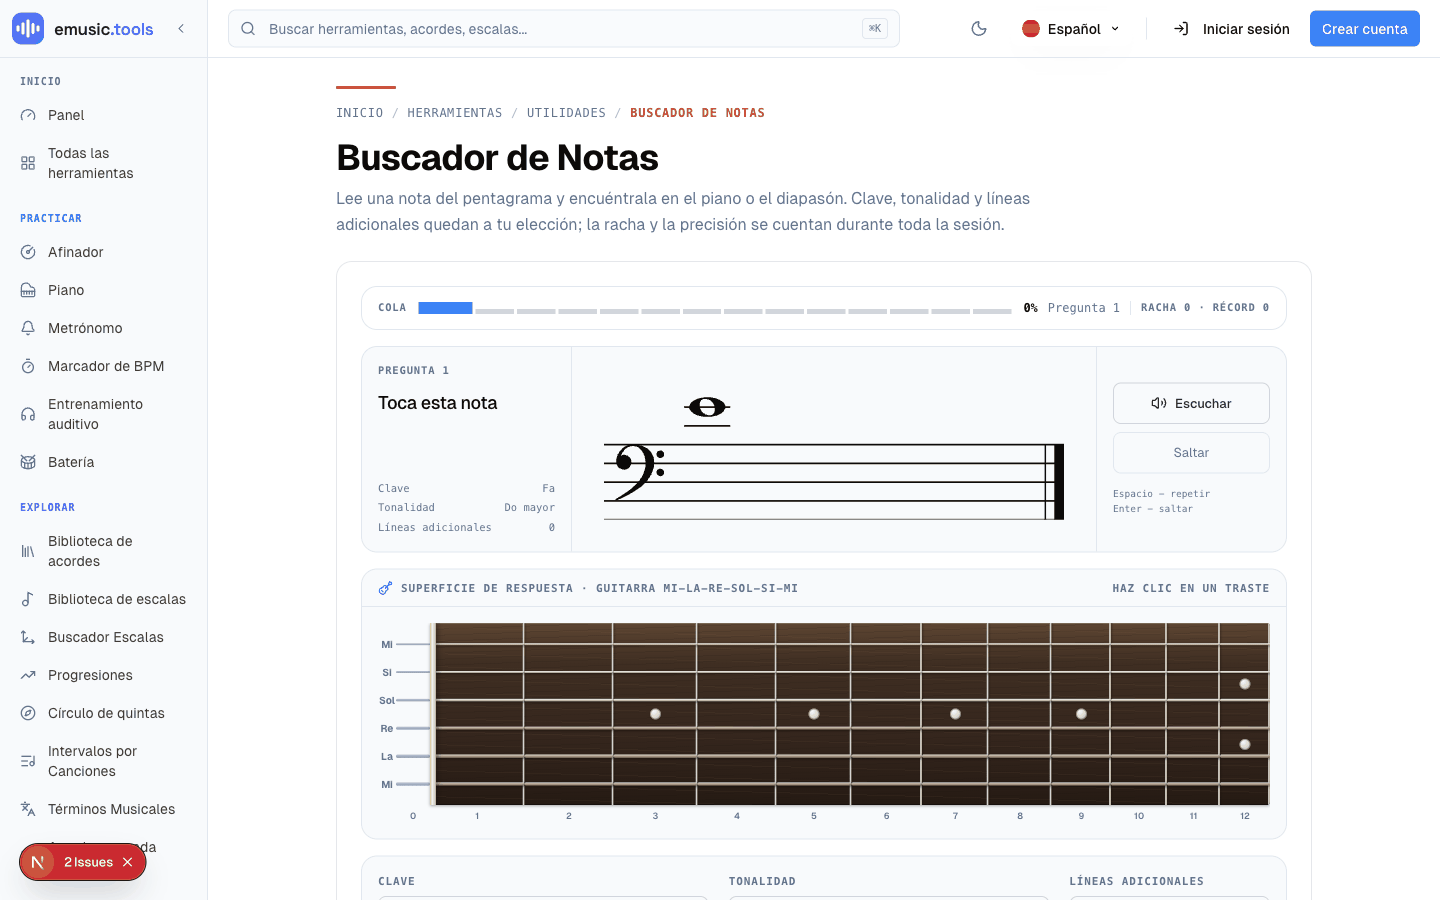The width and height of the screenshot is (1440, 900).
Task: Click the third fret dot marker on fretboard
Action: (x=655, y=714)
